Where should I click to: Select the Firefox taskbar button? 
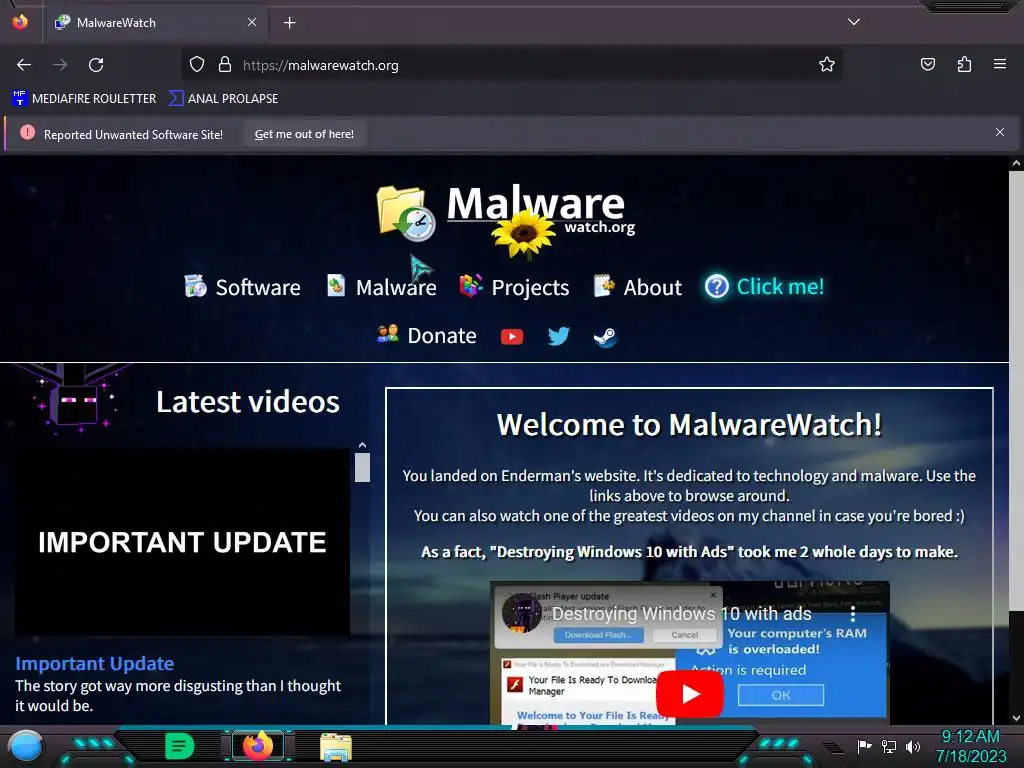[257, 746]
